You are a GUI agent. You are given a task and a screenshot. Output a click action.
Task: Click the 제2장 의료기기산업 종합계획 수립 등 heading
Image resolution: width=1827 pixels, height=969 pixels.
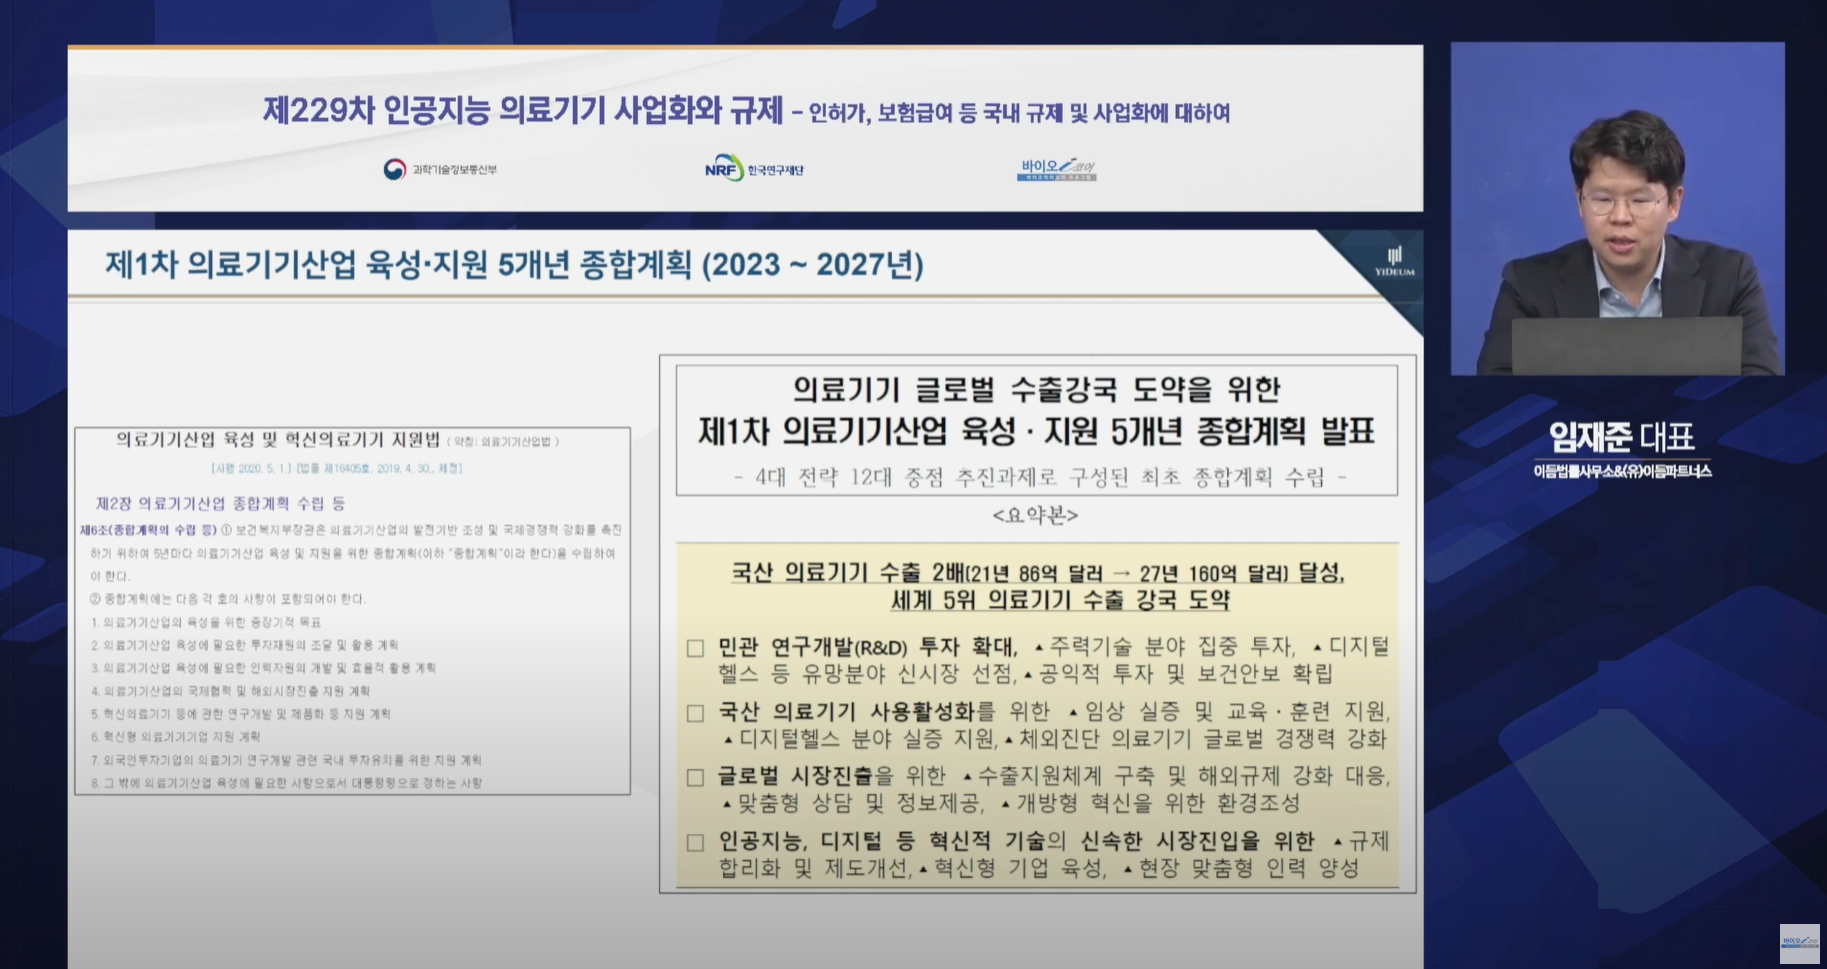221,503
